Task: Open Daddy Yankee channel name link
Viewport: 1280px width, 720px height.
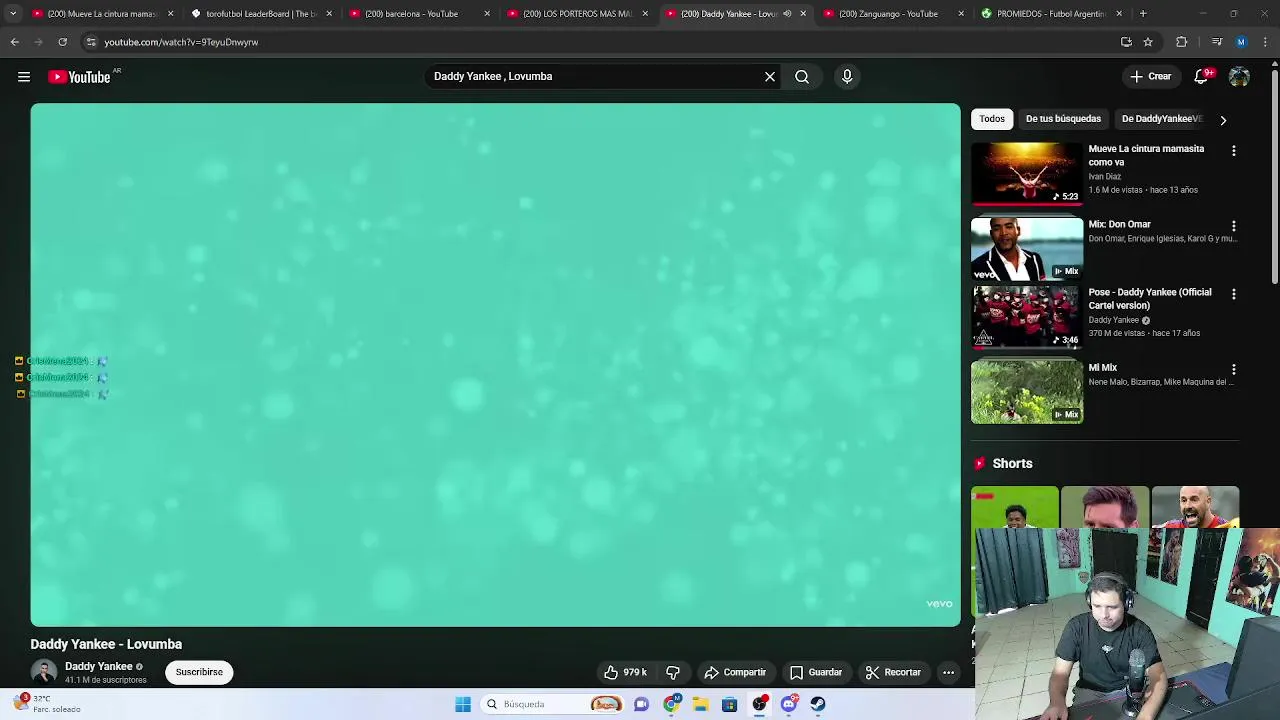Action: [x=99, y=666]
